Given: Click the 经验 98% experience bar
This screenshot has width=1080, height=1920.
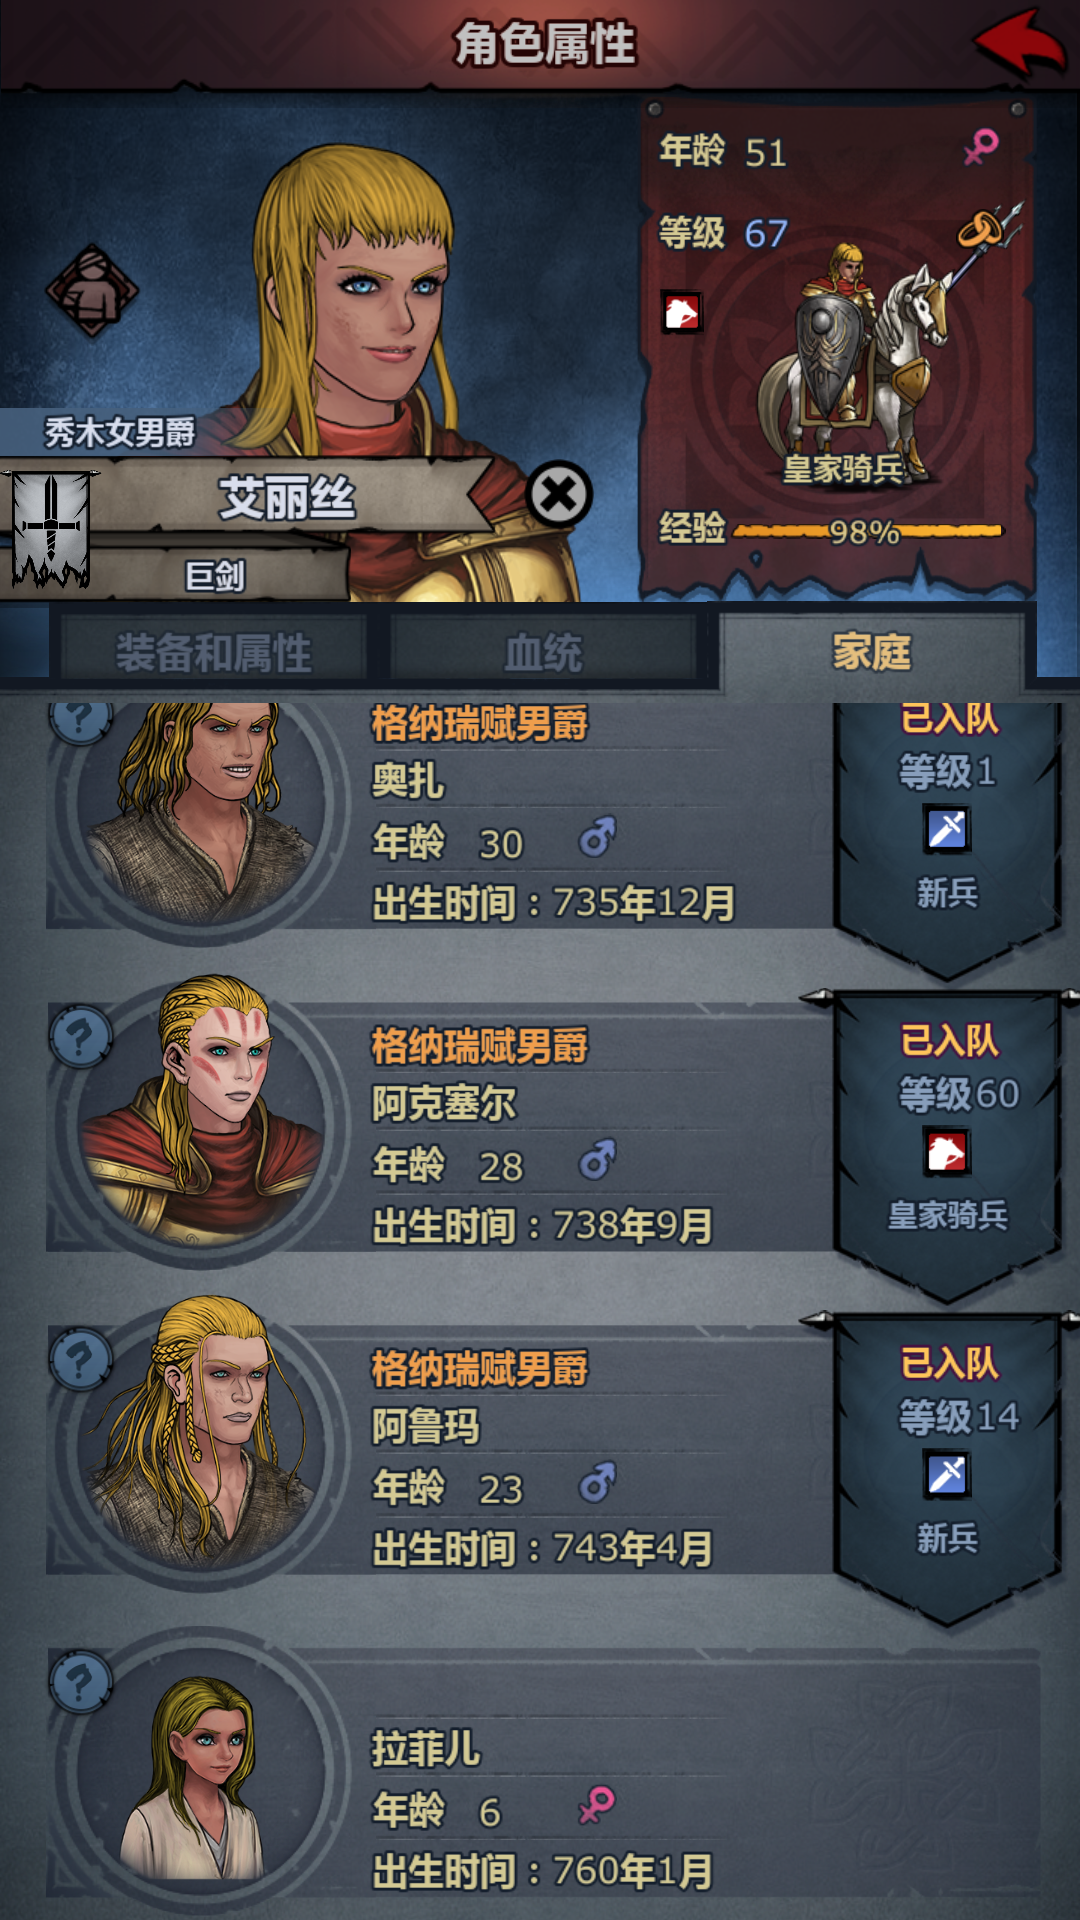Looking at the screenshot, I should (x=868, y=530).
